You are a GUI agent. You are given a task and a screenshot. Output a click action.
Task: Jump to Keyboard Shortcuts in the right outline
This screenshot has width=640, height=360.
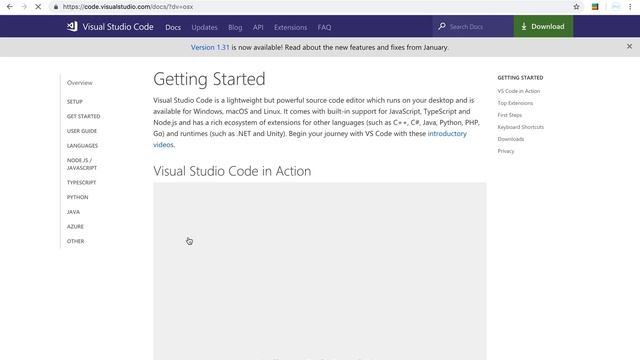click(x=520, y=127)
